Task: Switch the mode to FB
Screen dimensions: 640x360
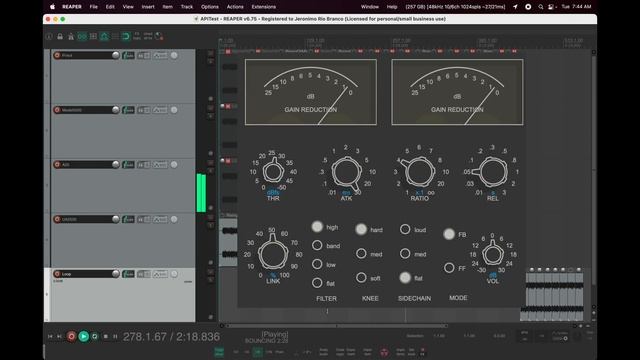Action: (x=449, y=234)
